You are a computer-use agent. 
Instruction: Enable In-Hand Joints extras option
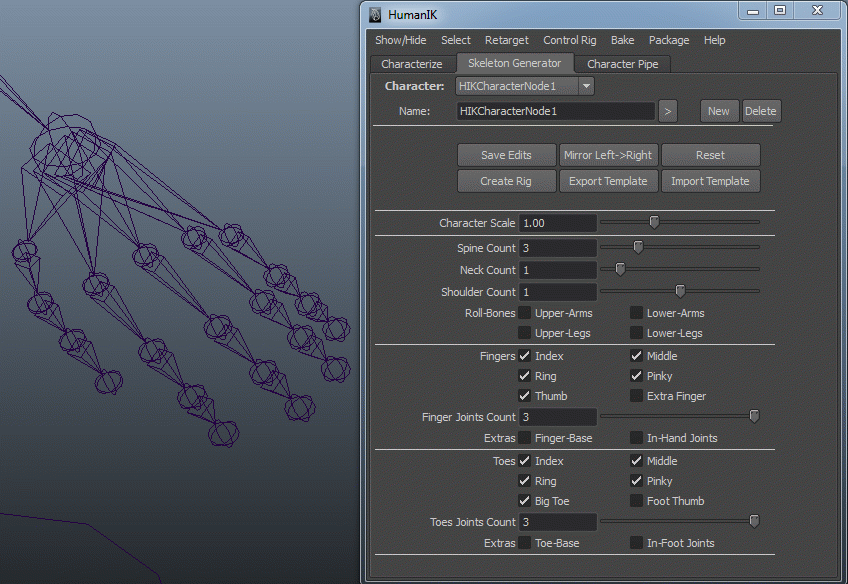tap(636, 438)
